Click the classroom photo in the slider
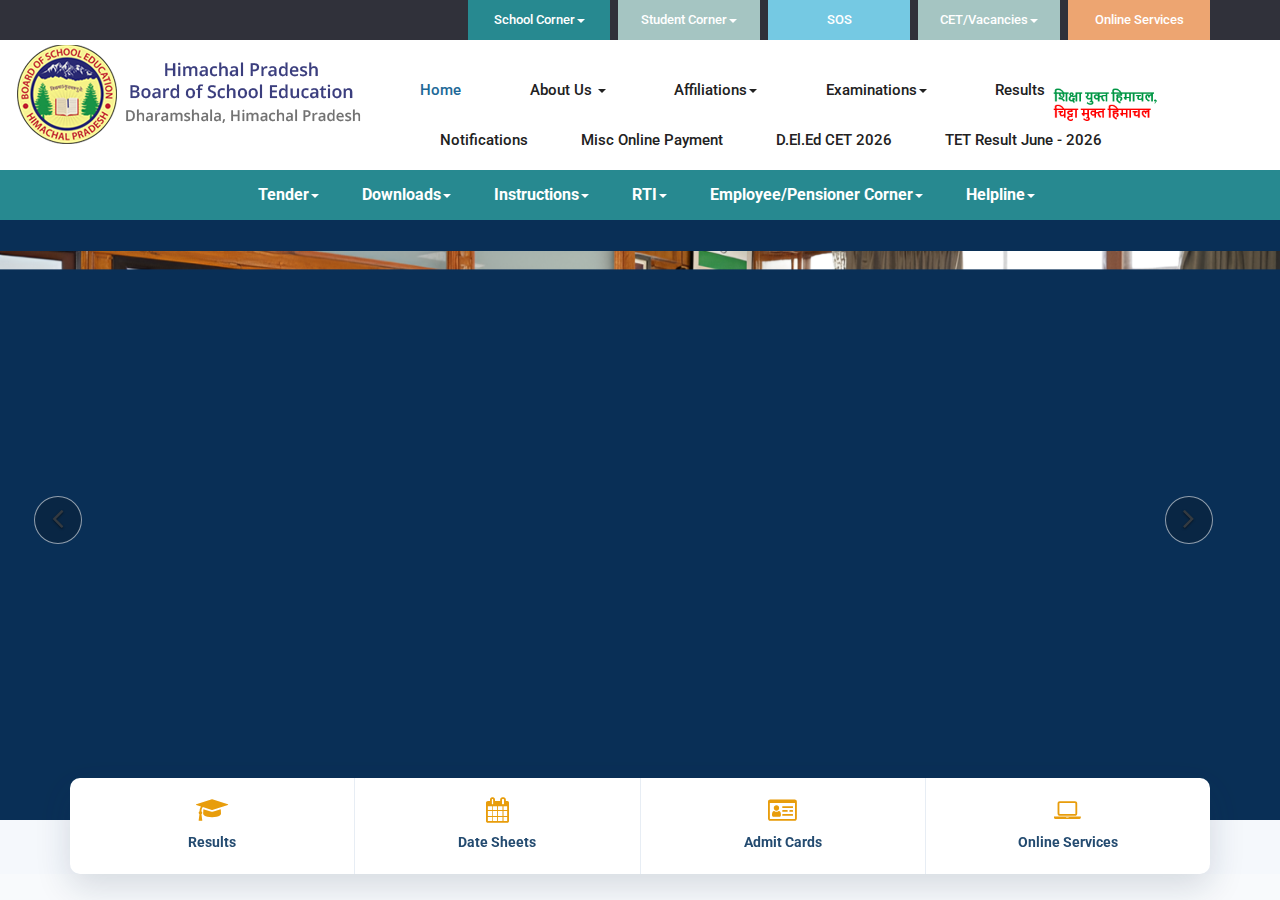This screenshot has width=1280, height=900. (640, 260)
